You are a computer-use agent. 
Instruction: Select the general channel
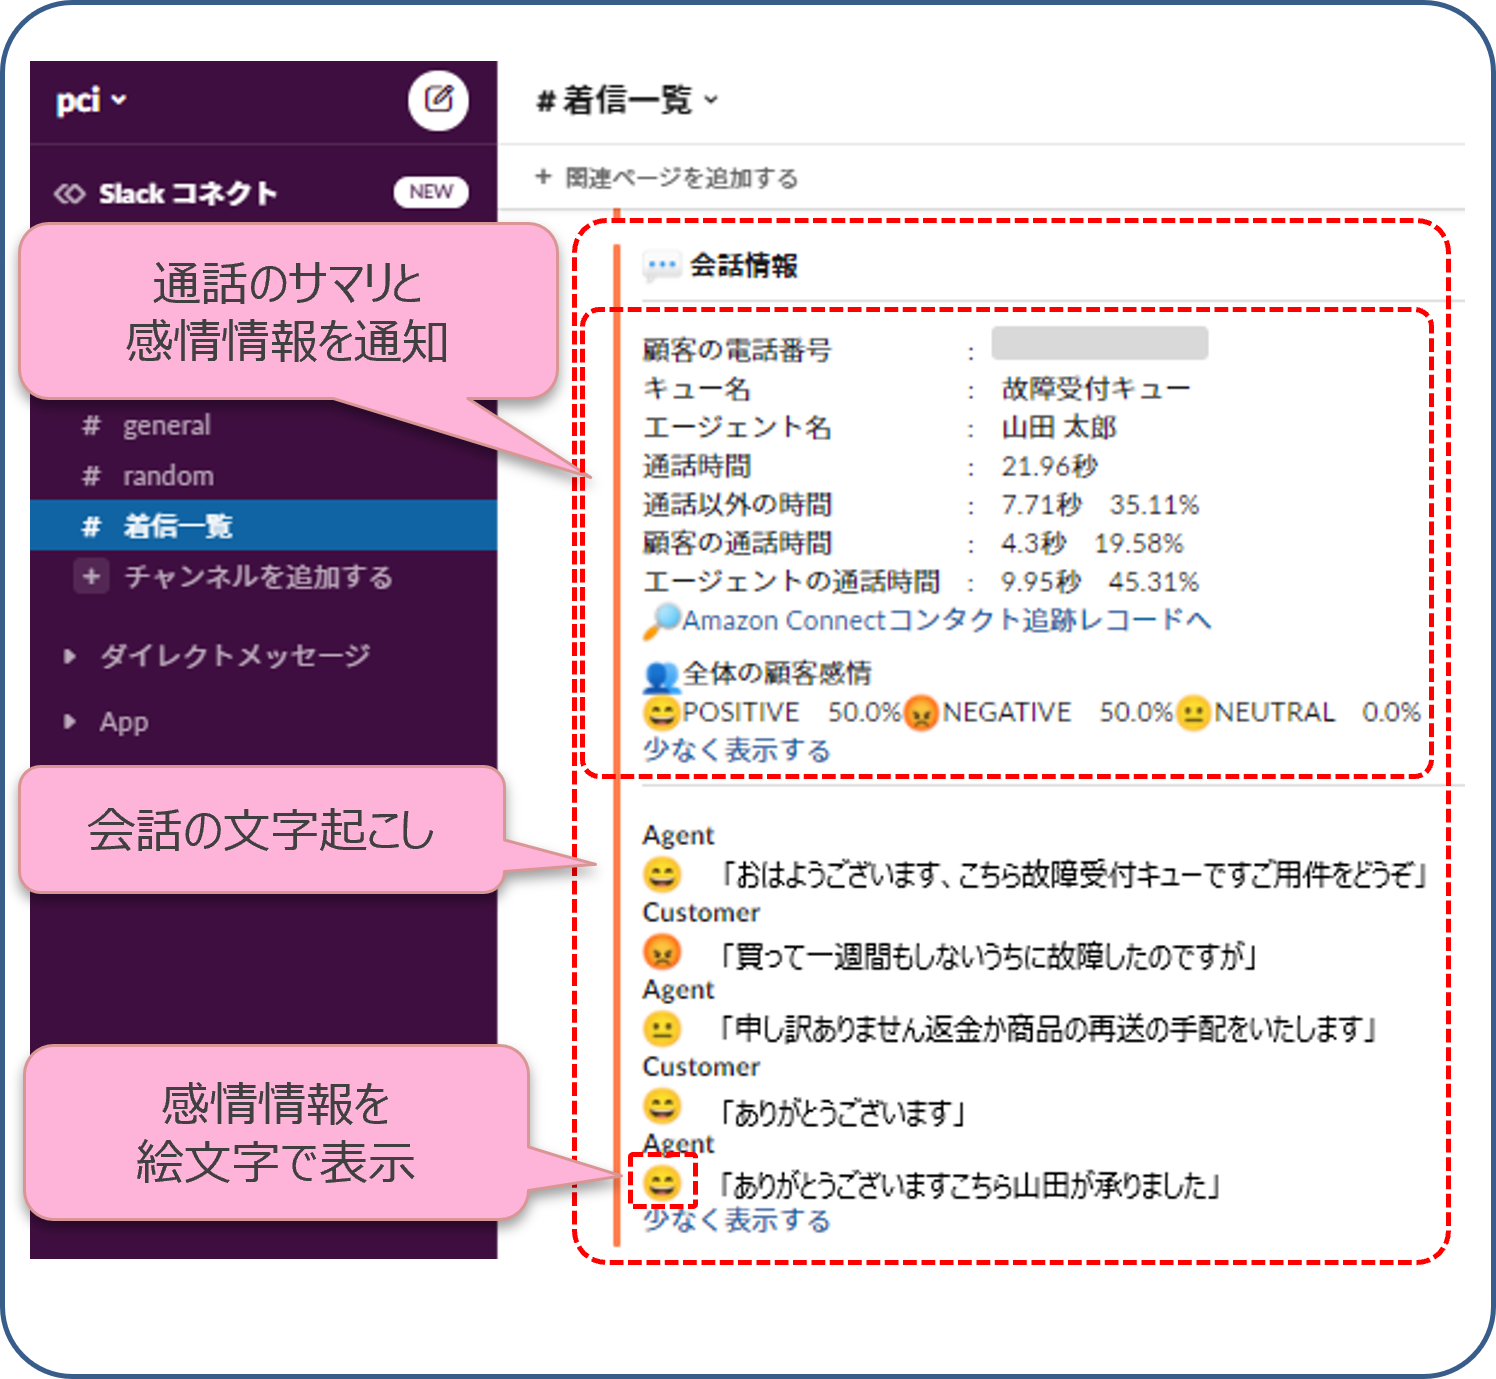click(166, 426)
